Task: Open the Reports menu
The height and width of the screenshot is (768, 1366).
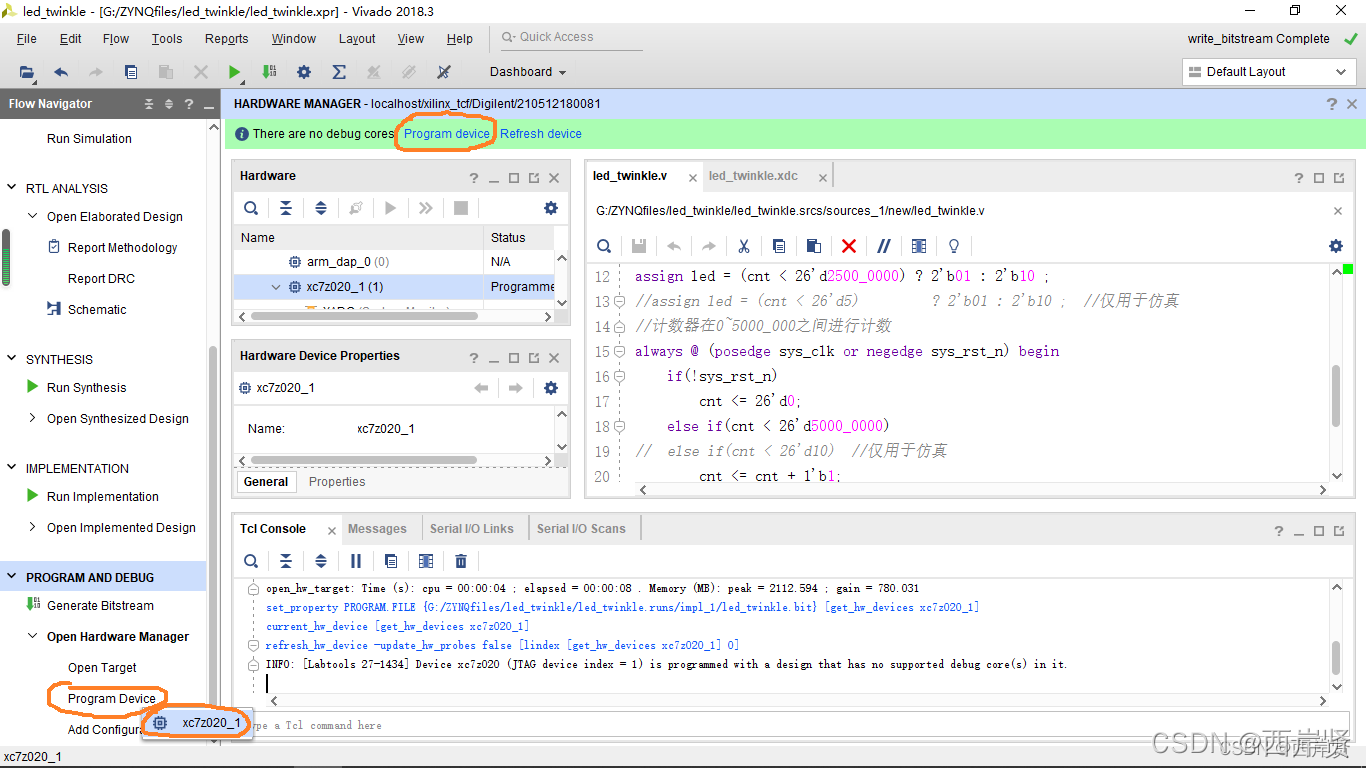Action: click(227, 39)
